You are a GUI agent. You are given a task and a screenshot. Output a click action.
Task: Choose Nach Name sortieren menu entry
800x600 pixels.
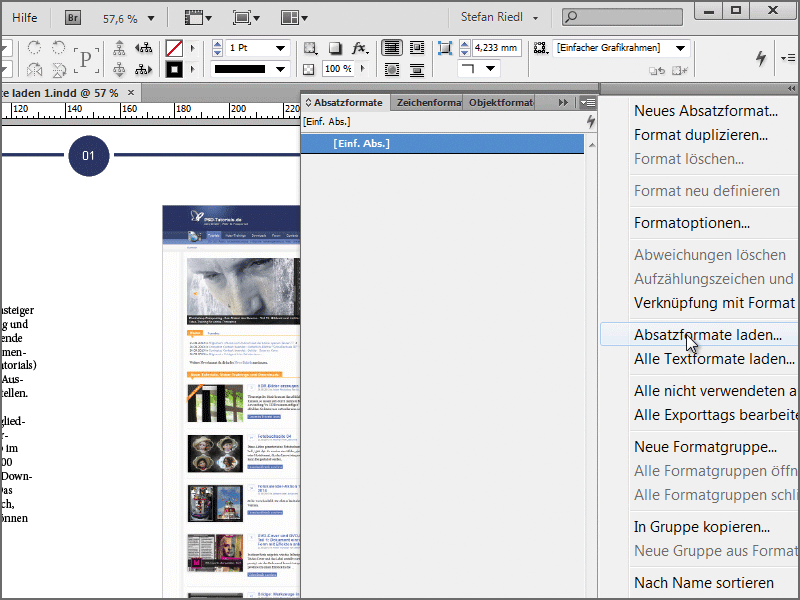[x=704, y=582]
